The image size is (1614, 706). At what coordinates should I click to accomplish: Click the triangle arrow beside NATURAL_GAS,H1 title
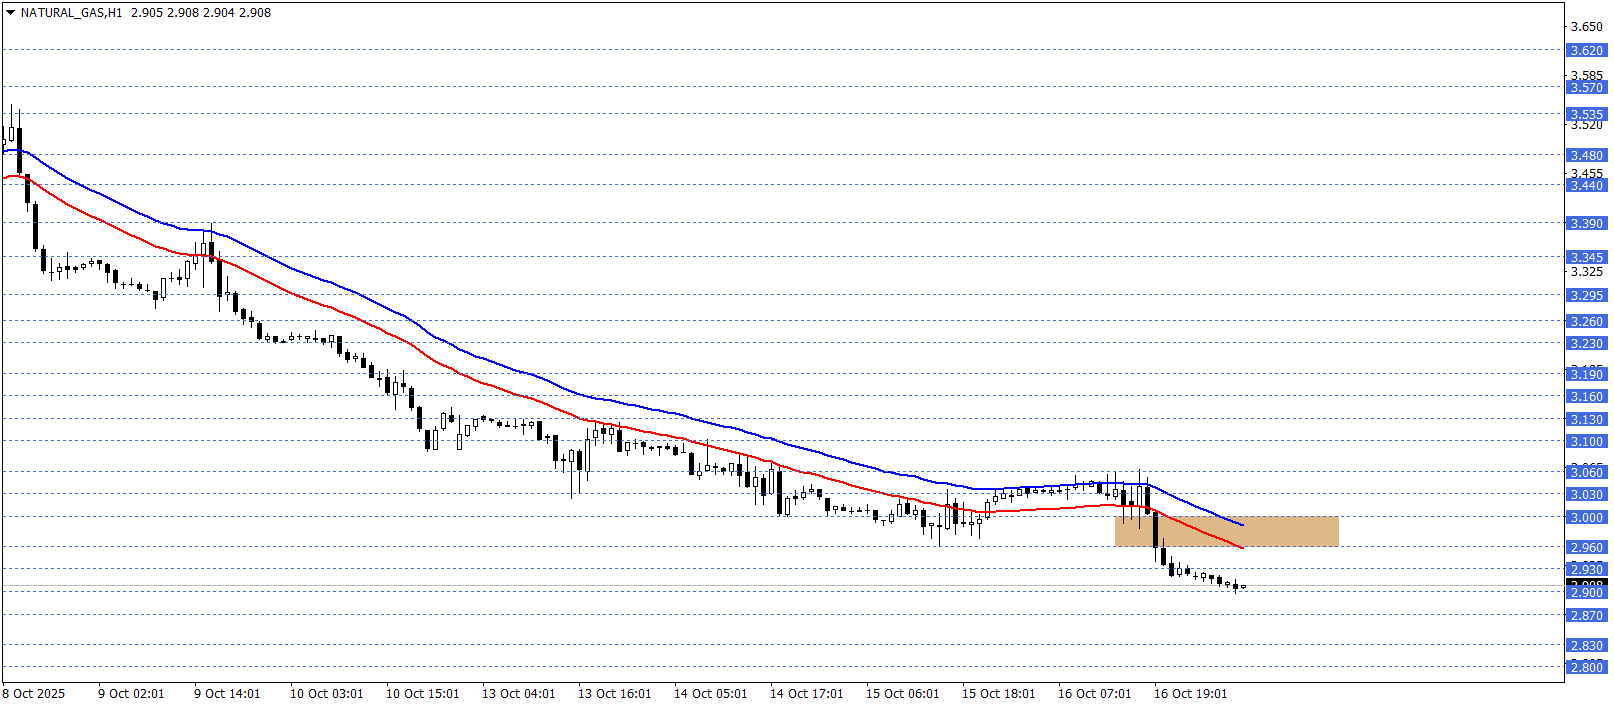click(x=10, y=13)
